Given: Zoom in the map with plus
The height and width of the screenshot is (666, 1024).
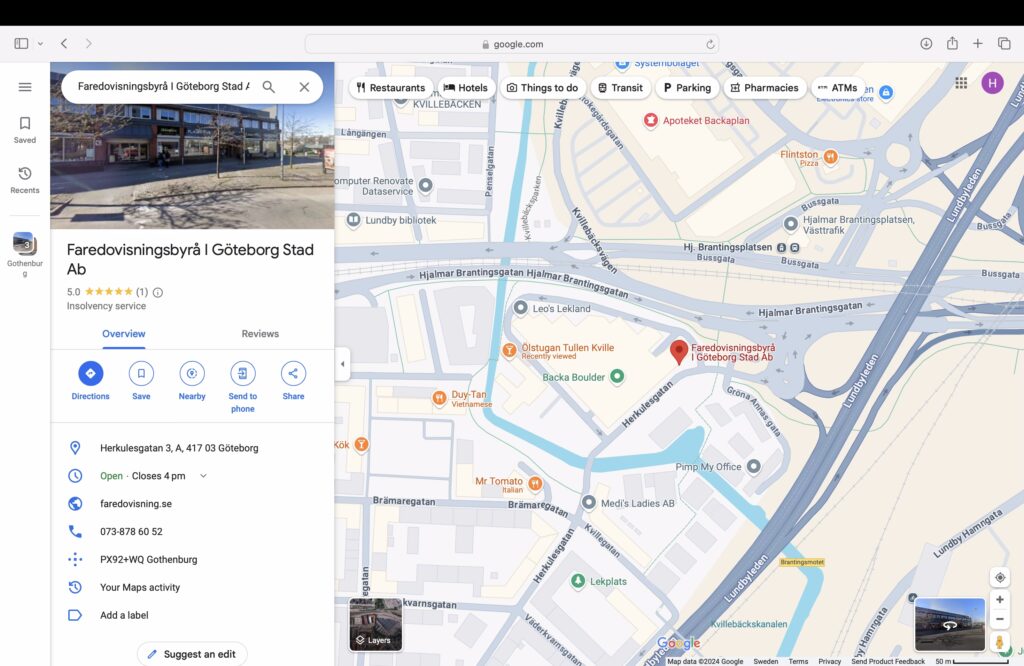Looking at the screenshot, I should (999, 599).
